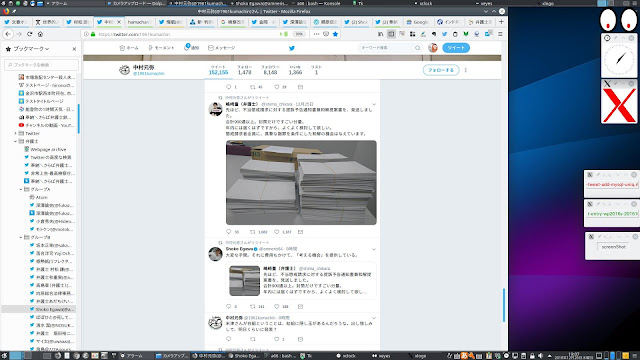Open the Webpage archive bookmark
The image size is (640, 360).
coord(45,149)
